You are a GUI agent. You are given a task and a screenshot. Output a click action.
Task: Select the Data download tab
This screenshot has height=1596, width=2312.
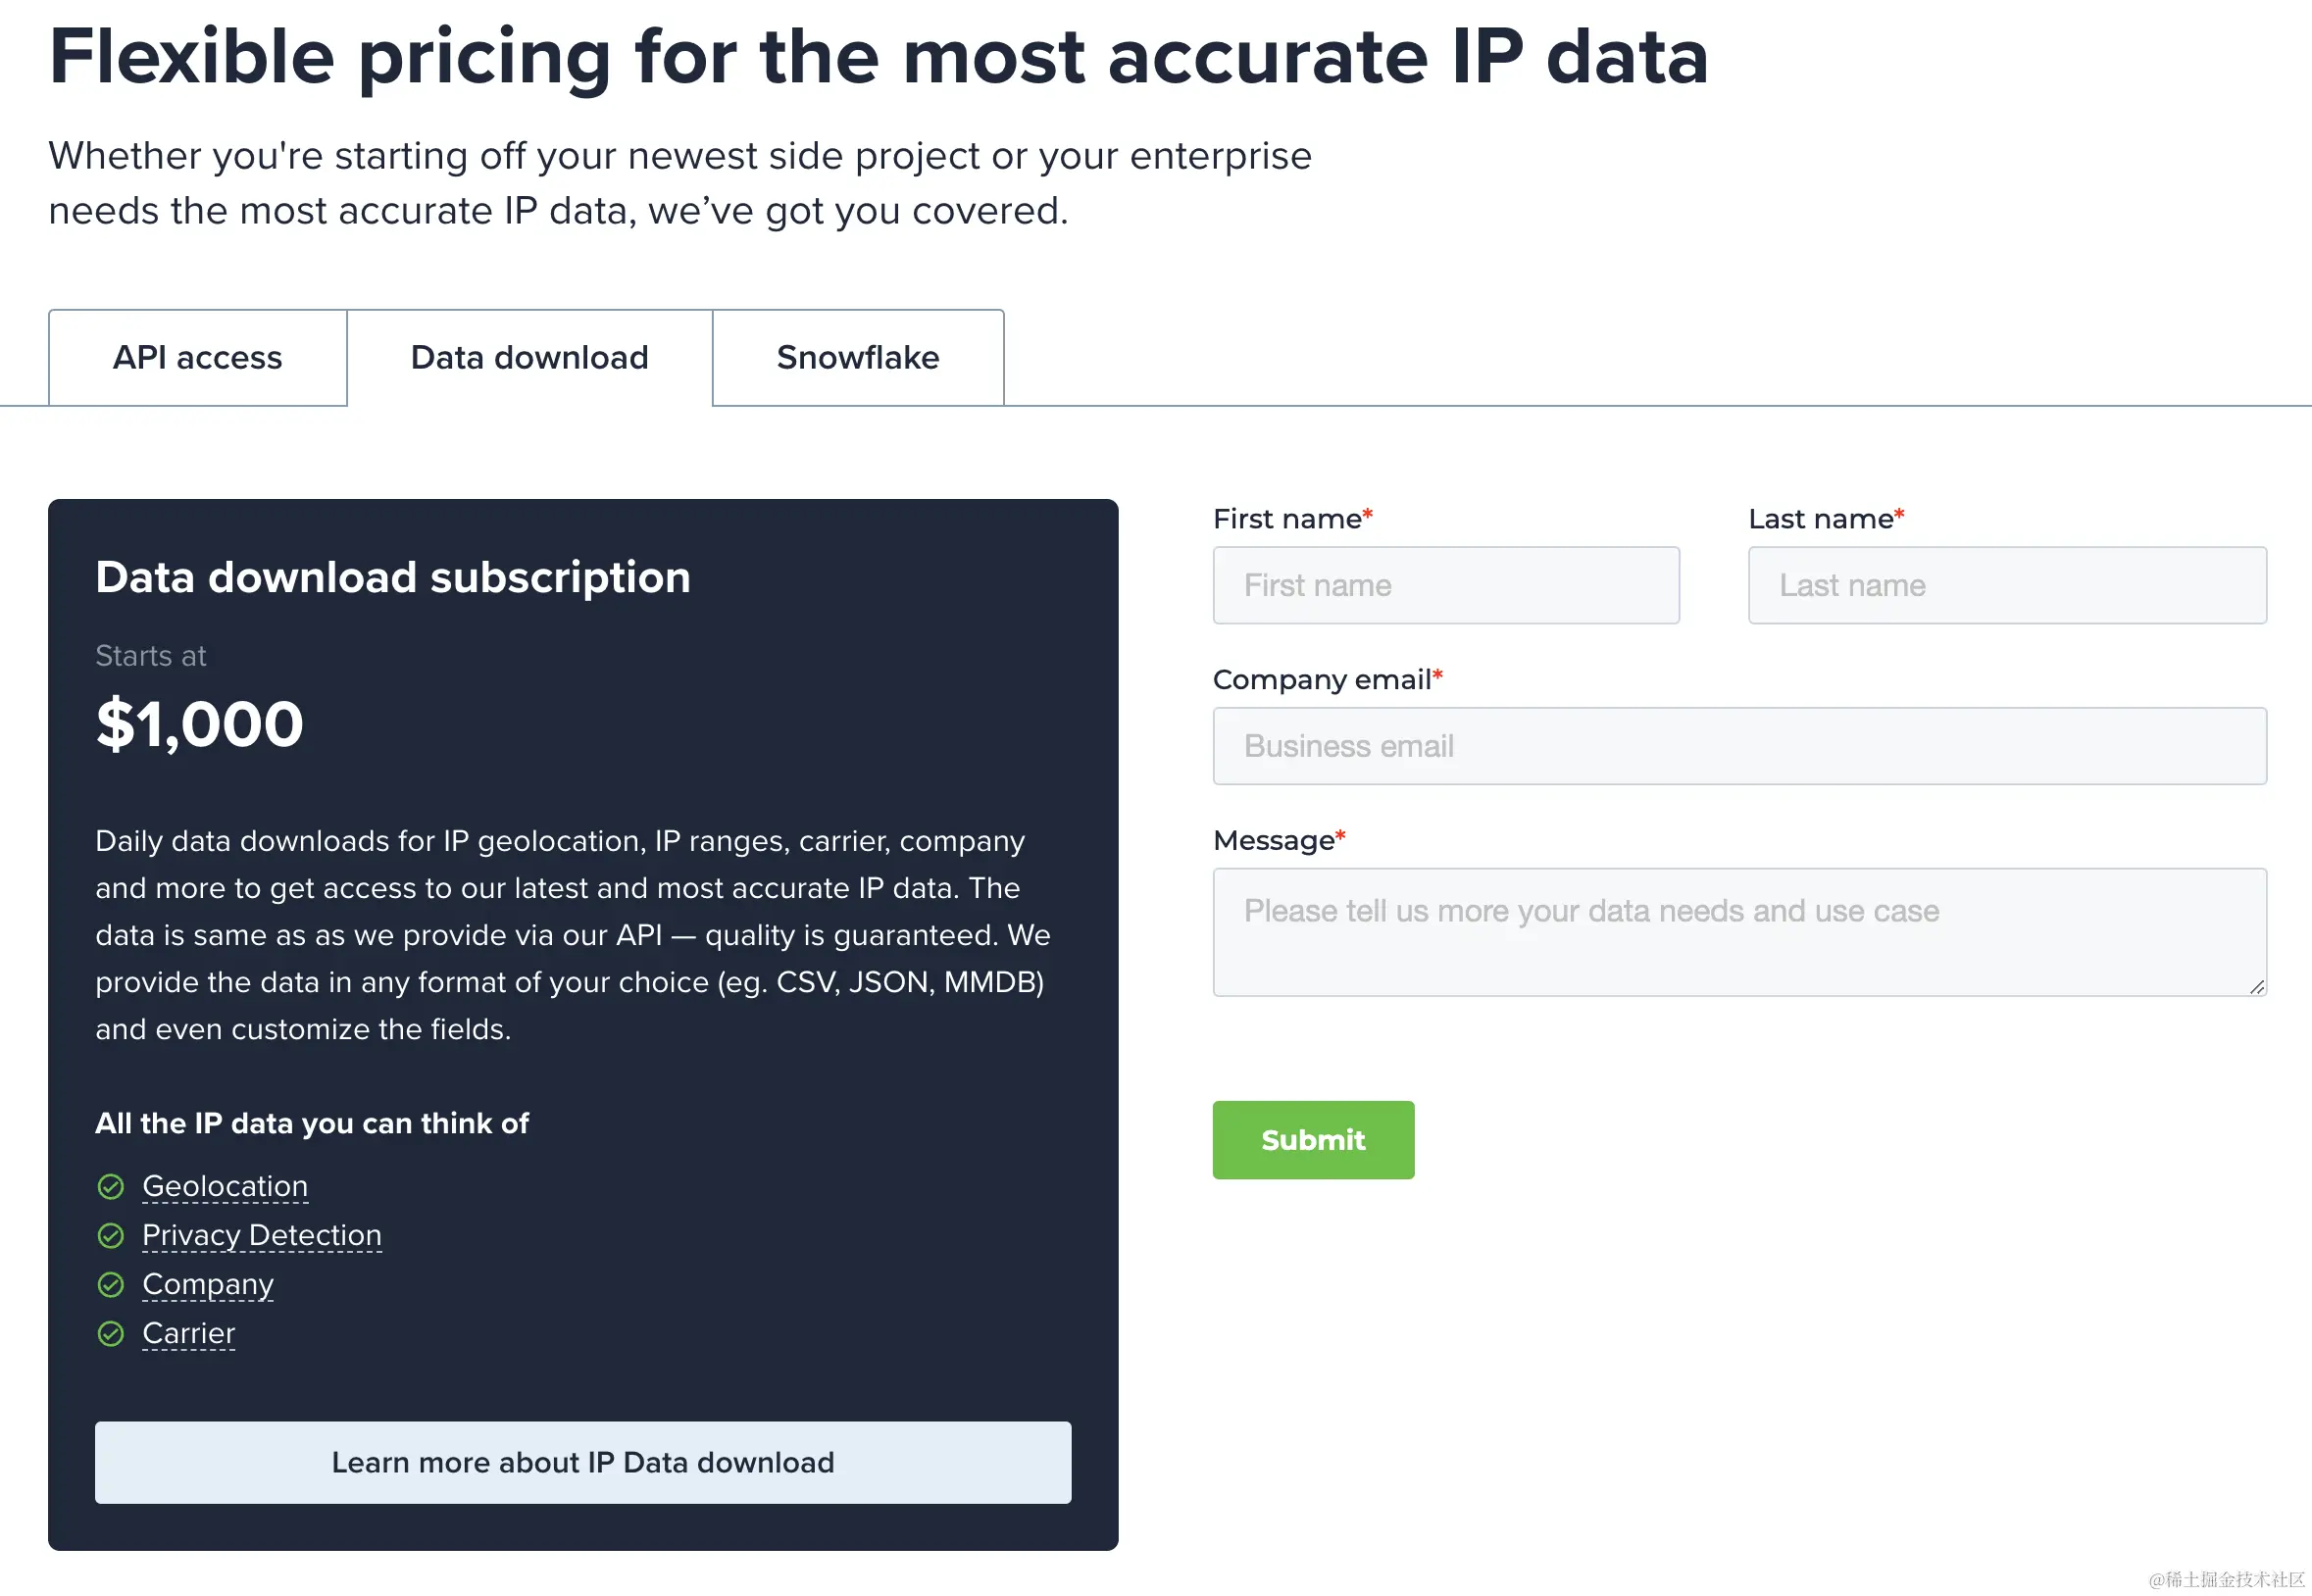(x=529, y=358)
